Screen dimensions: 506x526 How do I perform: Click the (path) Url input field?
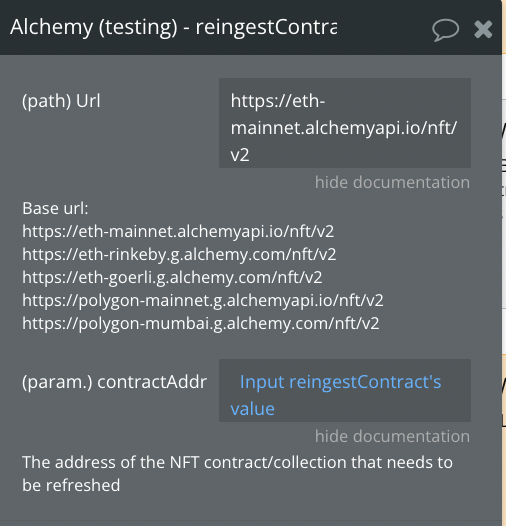[345, 123]
